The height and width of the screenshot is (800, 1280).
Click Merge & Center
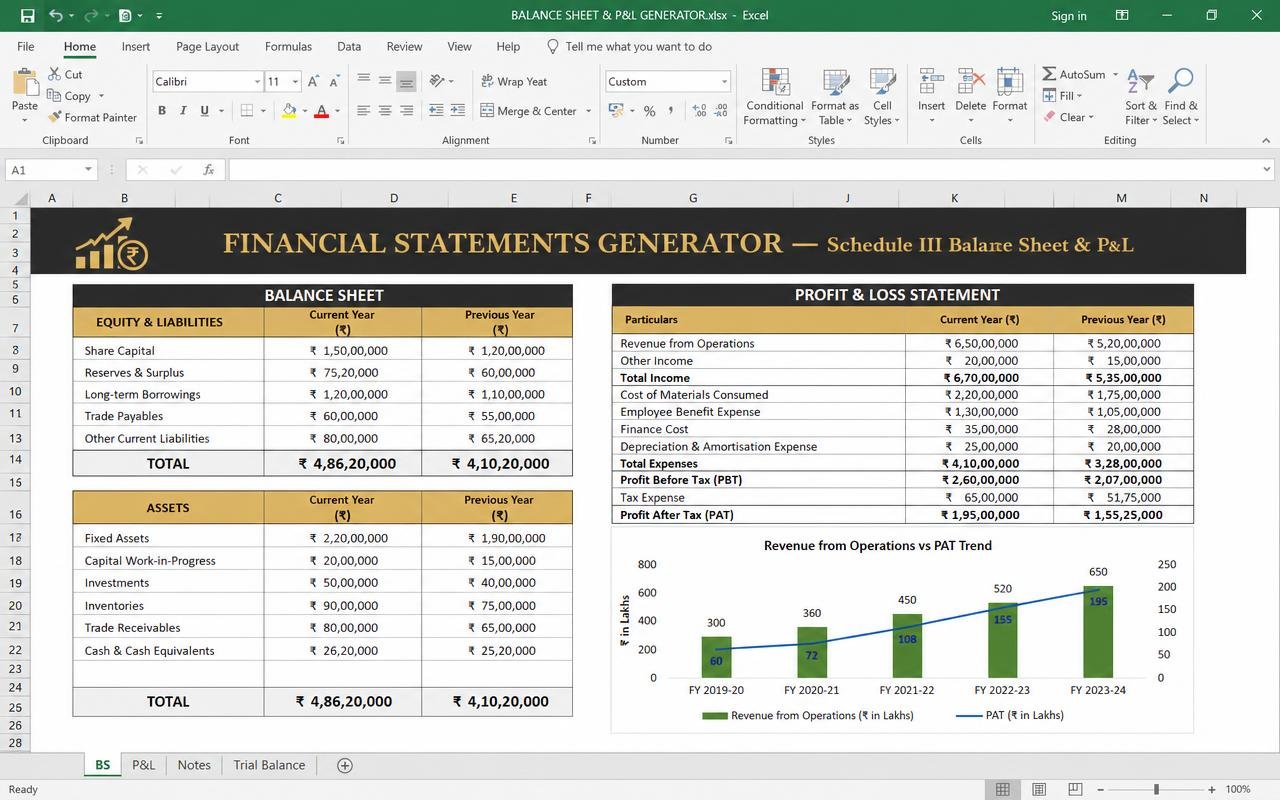click(x=528, y=111)
